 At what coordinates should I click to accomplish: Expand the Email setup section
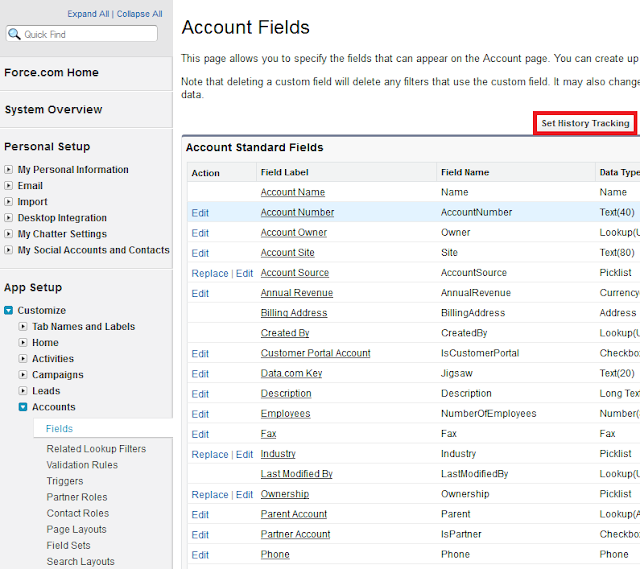[x=9, y=186]
